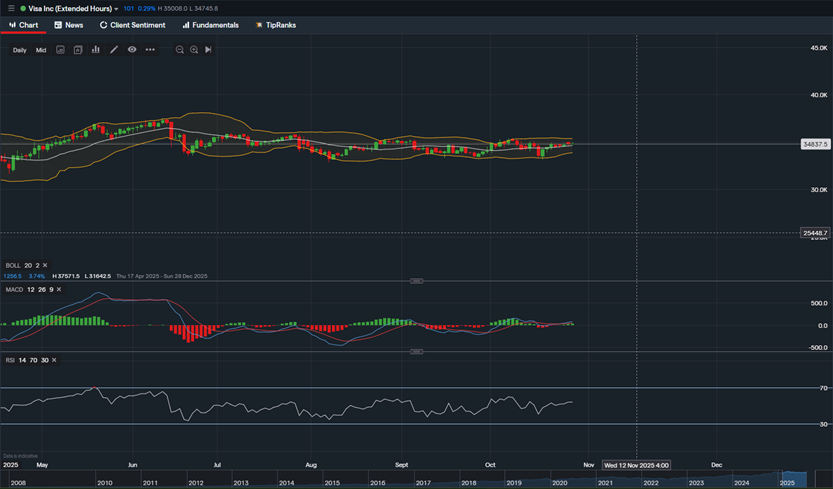Click the chart indicators bar icon
The image size is (833, 489).
[x=96, y=50]
